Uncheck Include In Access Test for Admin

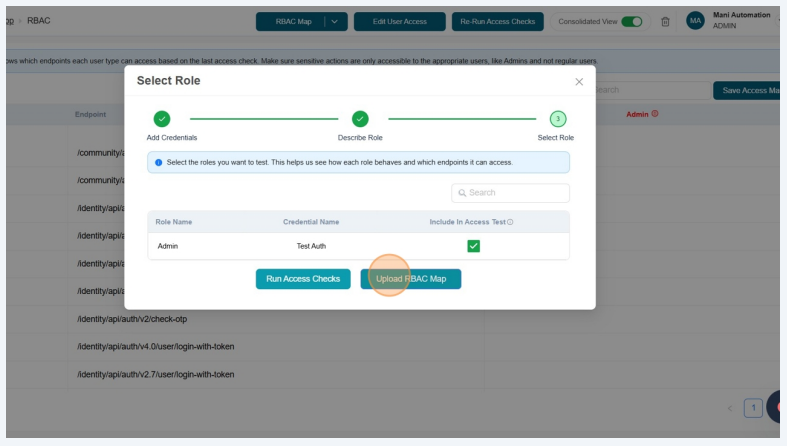point(473,246)
